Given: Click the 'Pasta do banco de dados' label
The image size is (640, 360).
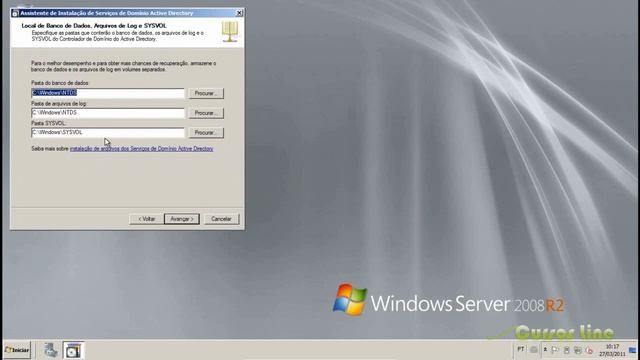Looking at the screenshot, I should (x=60, y=83).
